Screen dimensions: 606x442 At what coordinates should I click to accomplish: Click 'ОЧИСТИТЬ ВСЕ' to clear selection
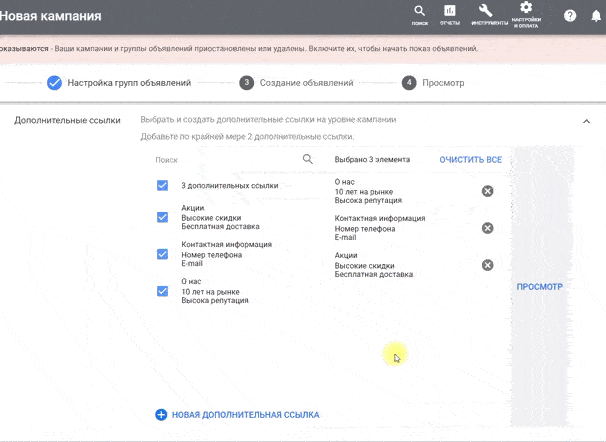click(470, 160)
